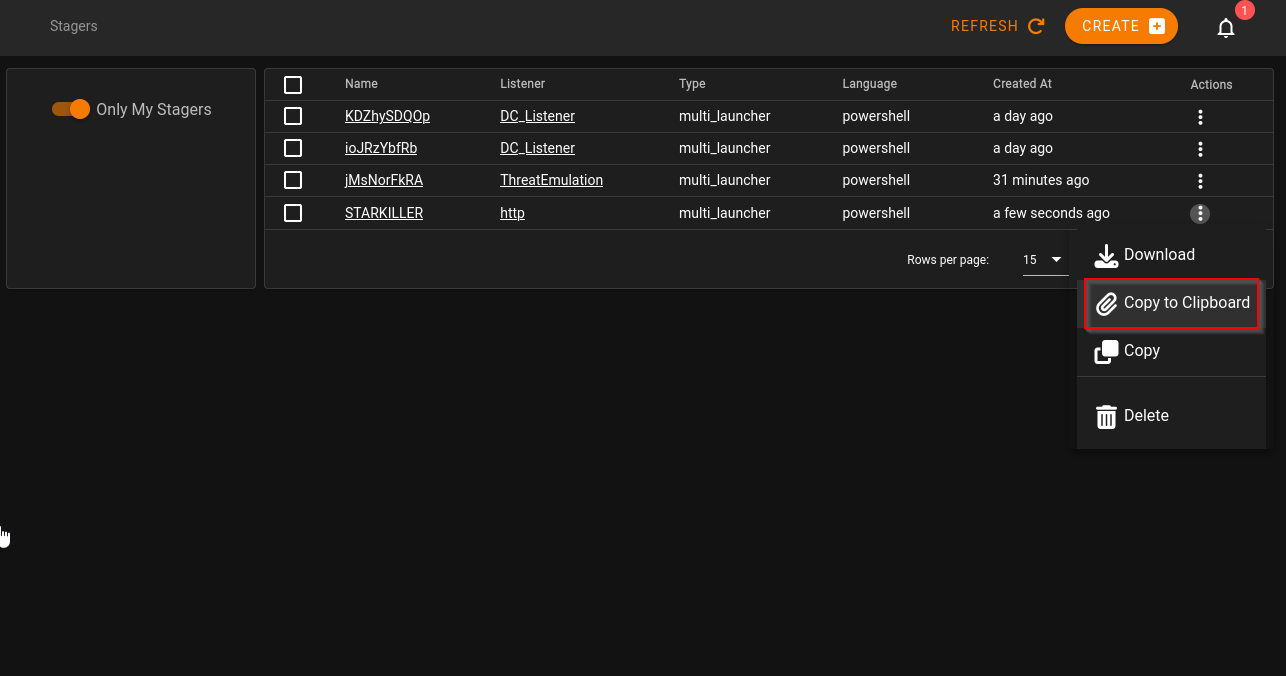The width and height of the screenshot is (1286, 676).
Task: Open the rows per page dropdown arrow
Action: (x=1056, y=260)
